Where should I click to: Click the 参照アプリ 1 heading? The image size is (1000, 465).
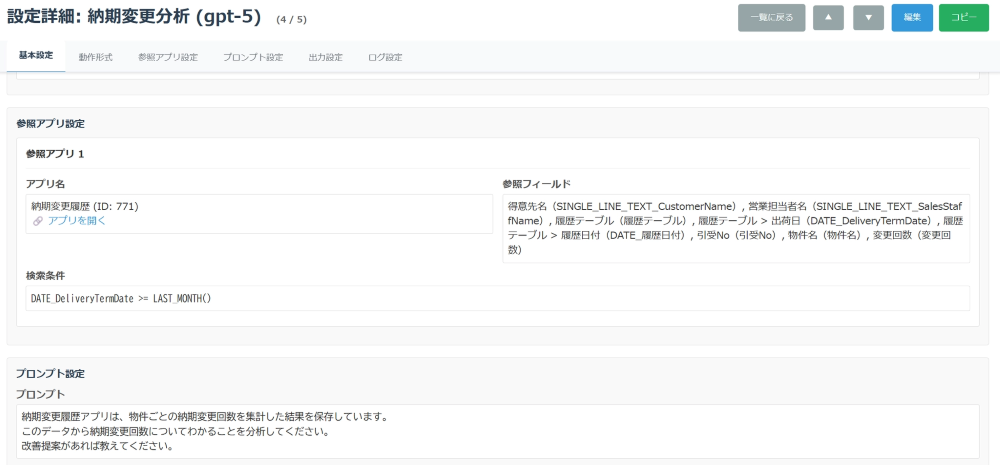[55, 154]
